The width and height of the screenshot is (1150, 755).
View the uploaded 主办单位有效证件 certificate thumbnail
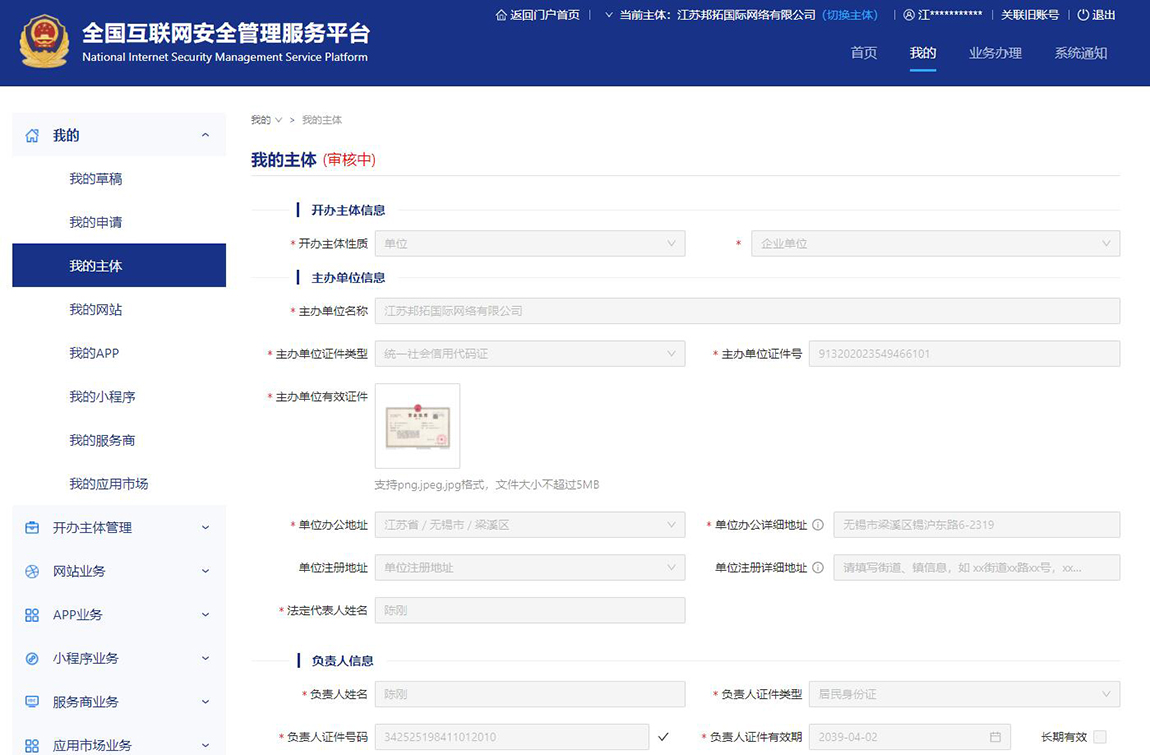(x=417, y=425)
